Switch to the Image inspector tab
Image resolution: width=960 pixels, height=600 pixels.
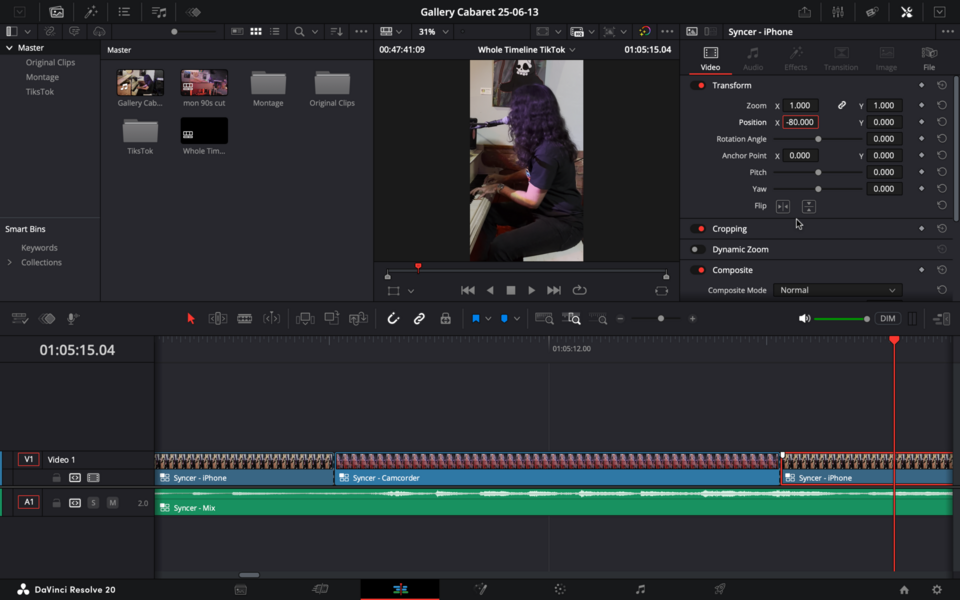pyautogui.click(x=887, y=59)
